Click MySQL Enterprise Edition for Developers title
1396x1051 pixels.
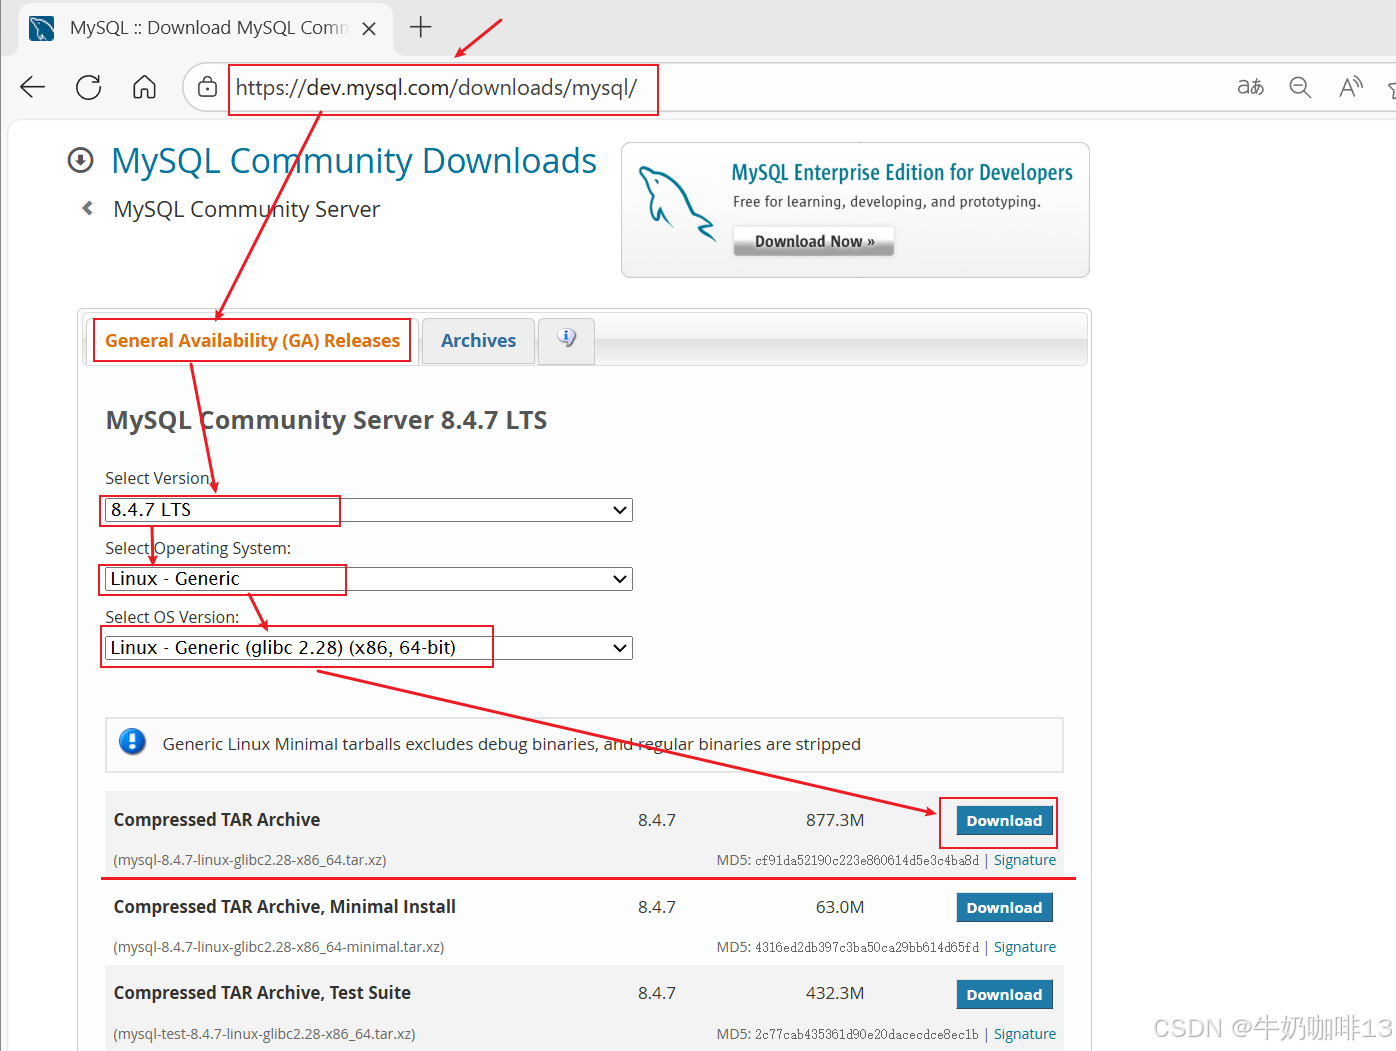click(902, 173)
